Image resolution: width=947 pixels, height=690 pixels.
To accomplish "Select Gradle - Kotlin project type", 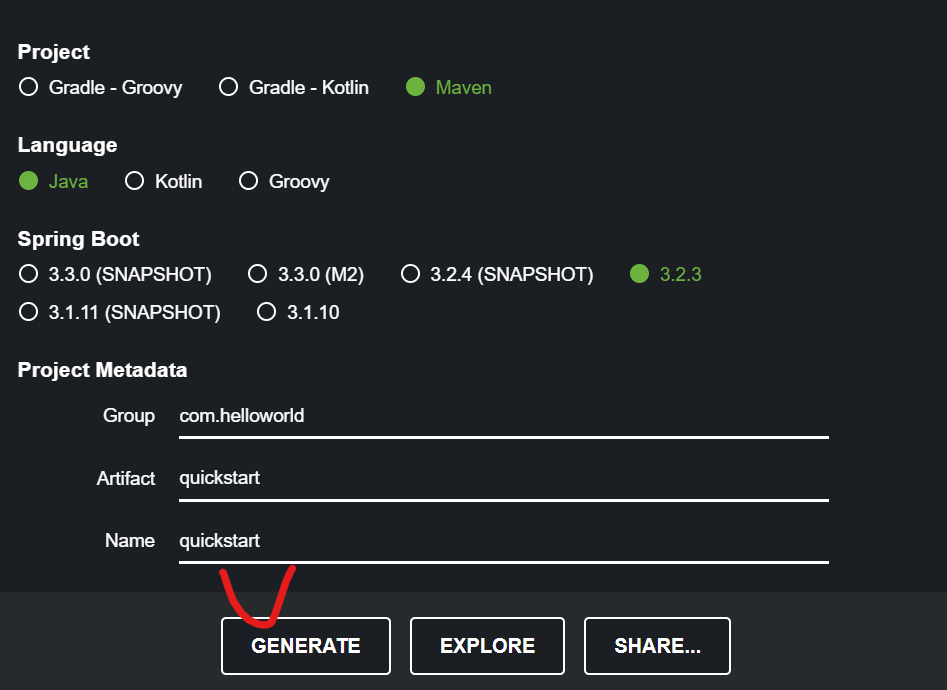I will pyautogui.click(x=294, y=88).
